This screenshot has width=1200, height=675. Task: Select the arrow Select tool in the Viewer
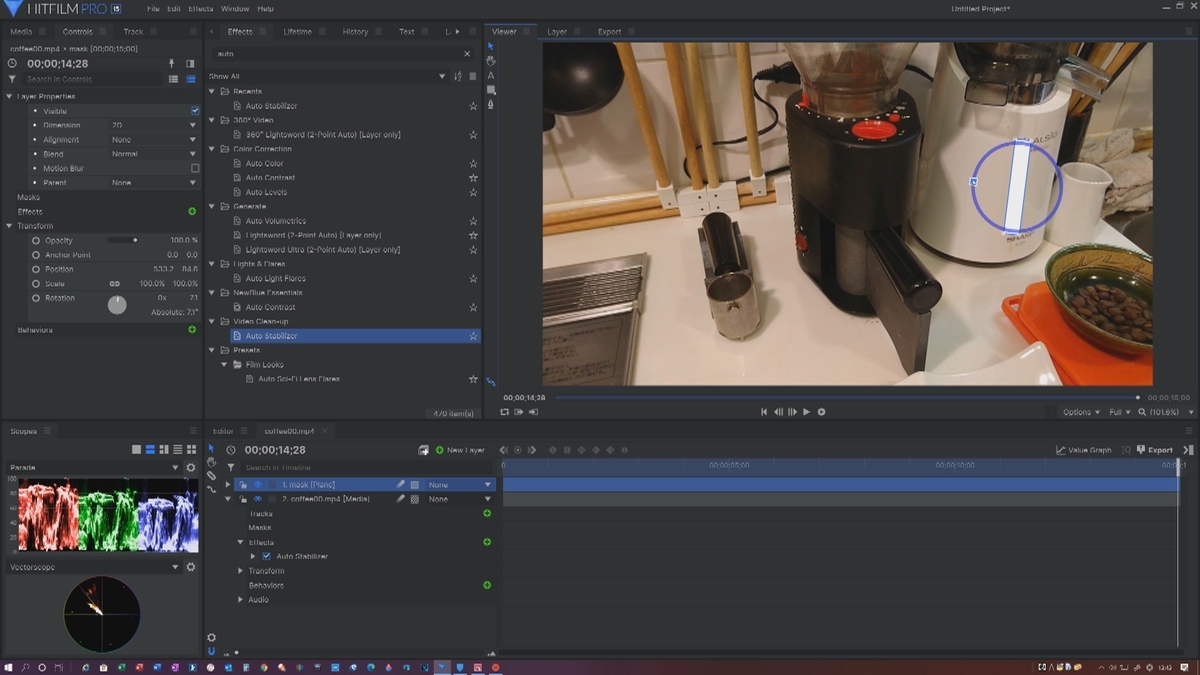pos(491,46)
